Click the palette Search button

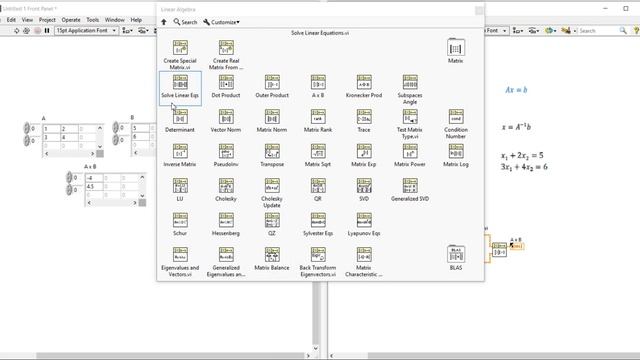coord(185,22)
